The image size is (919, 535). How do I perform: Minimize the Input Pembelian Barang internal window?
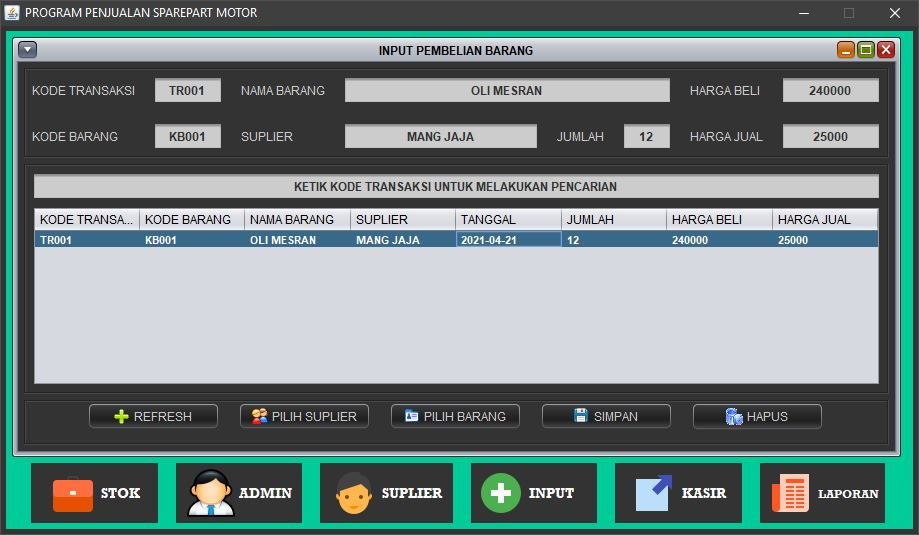(x=846, y=50)
